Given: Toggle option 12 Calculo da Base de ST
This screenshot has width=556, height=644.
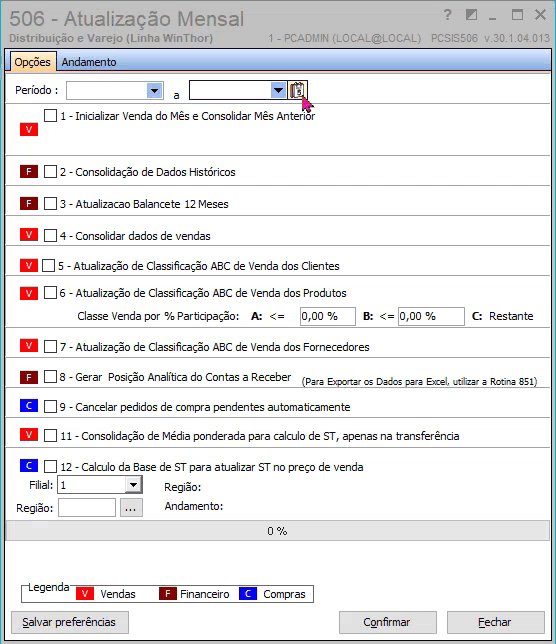Looking at the screenshot, I should [x=51, y=467].
